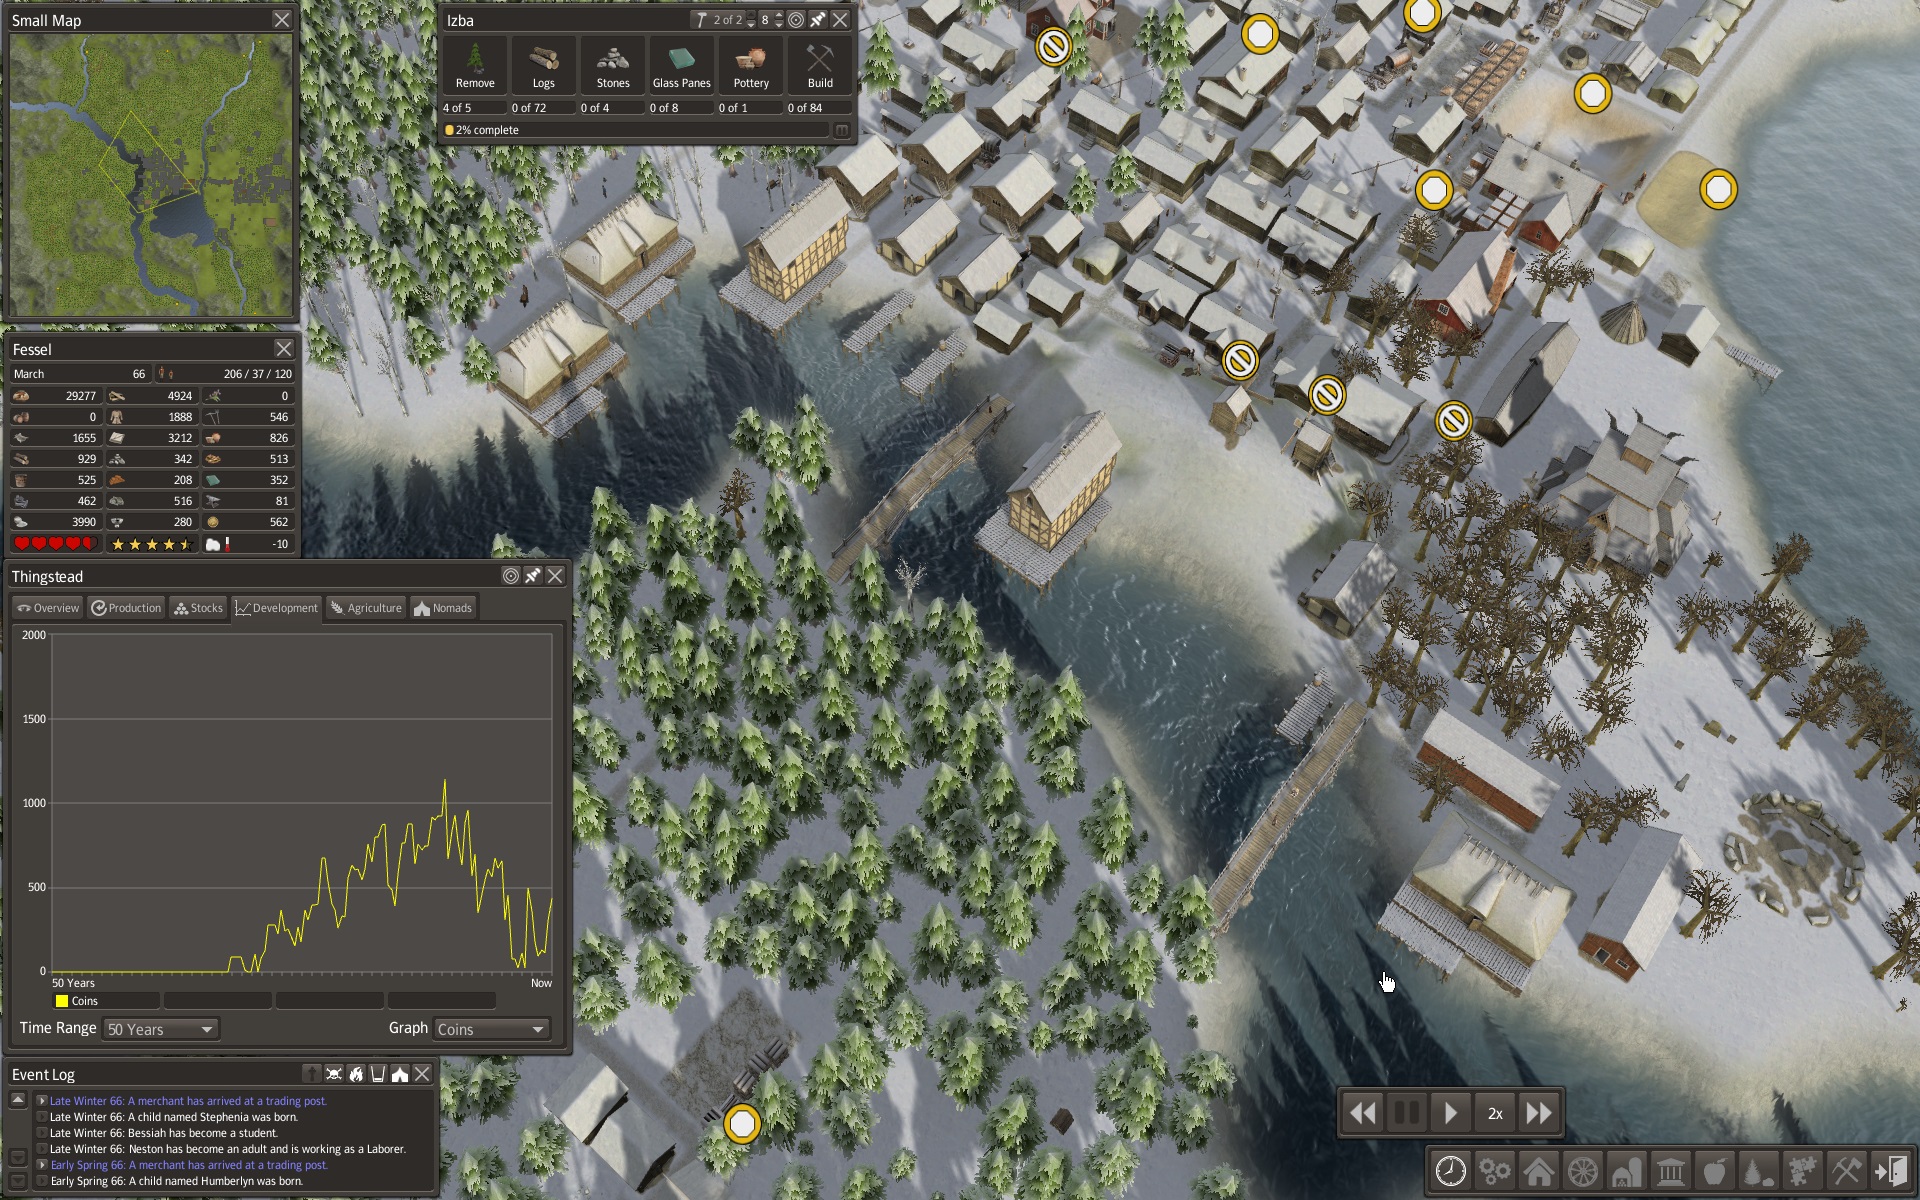Toggle the bucket events filter in Event Log

(378, 1074)
